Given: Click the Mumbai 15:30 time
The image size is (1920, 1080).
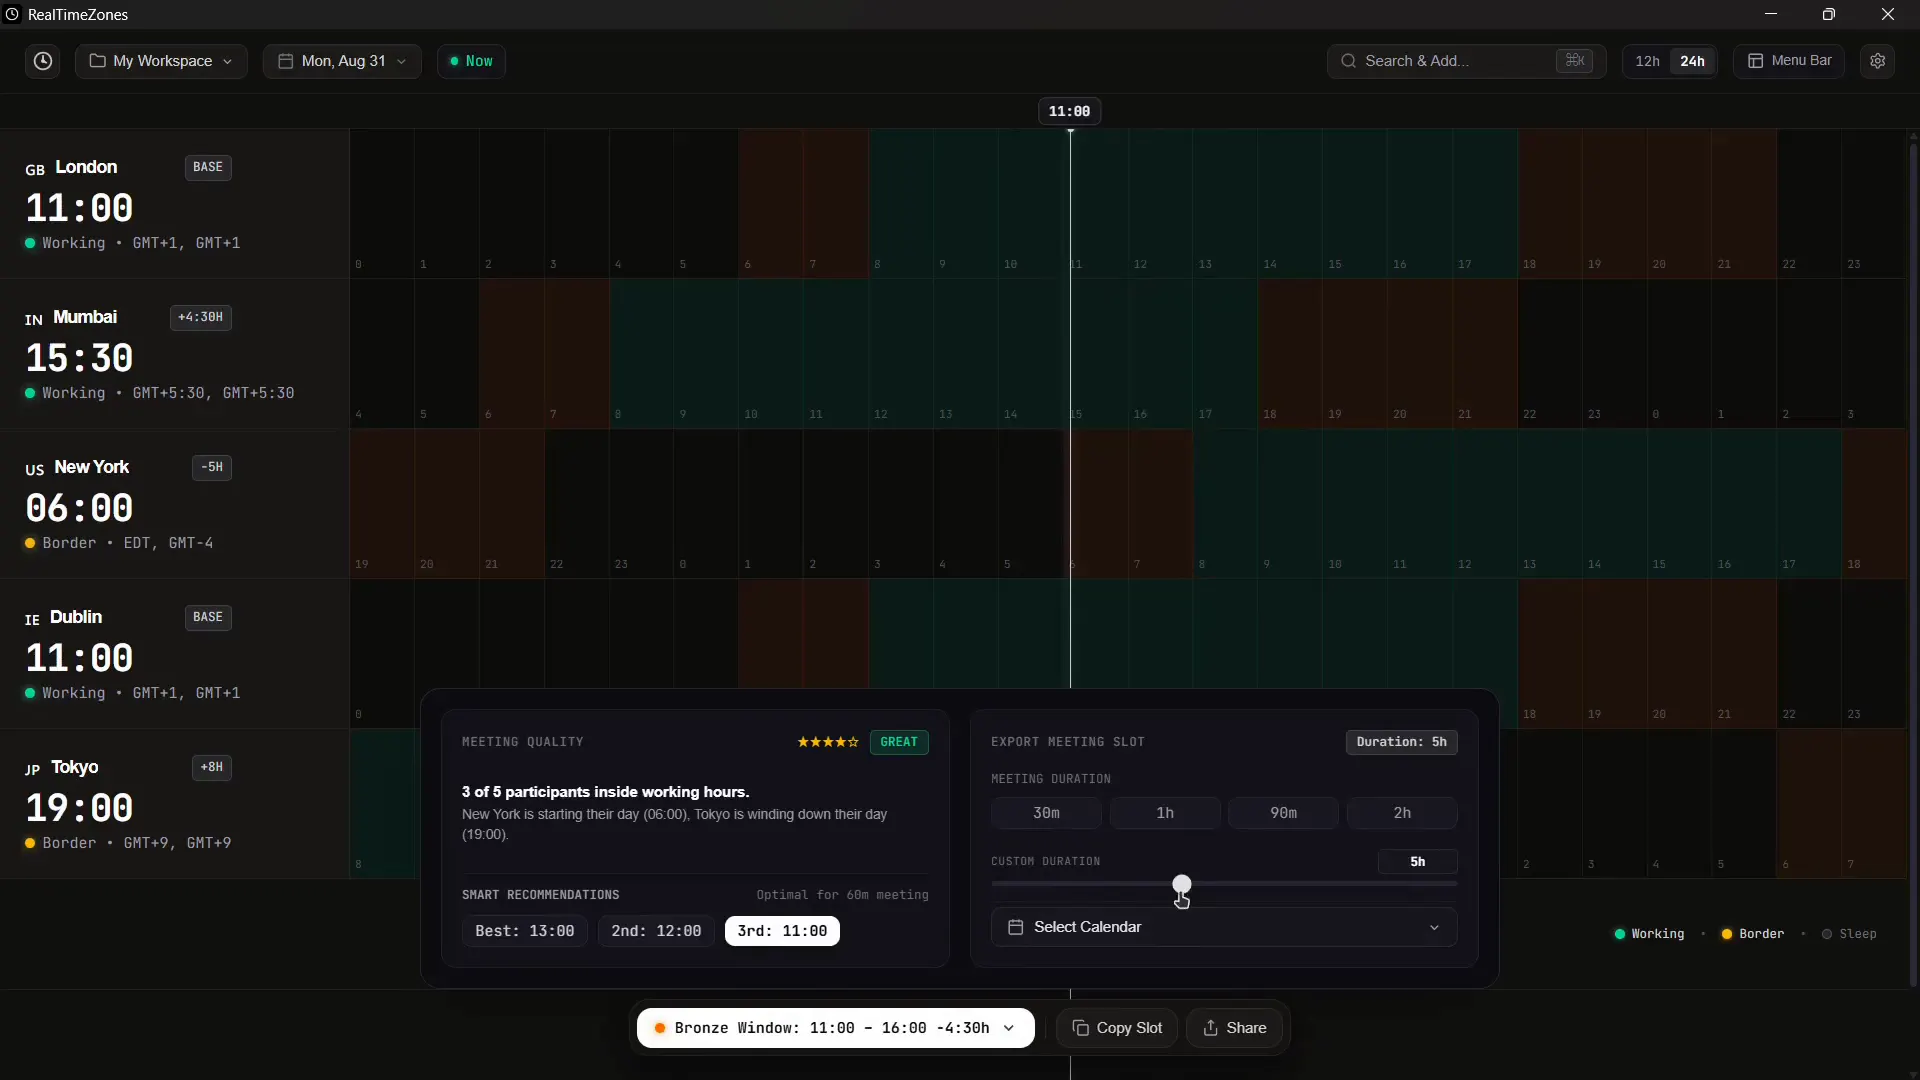Looking at the screenshot, I should tap(79, 358).
